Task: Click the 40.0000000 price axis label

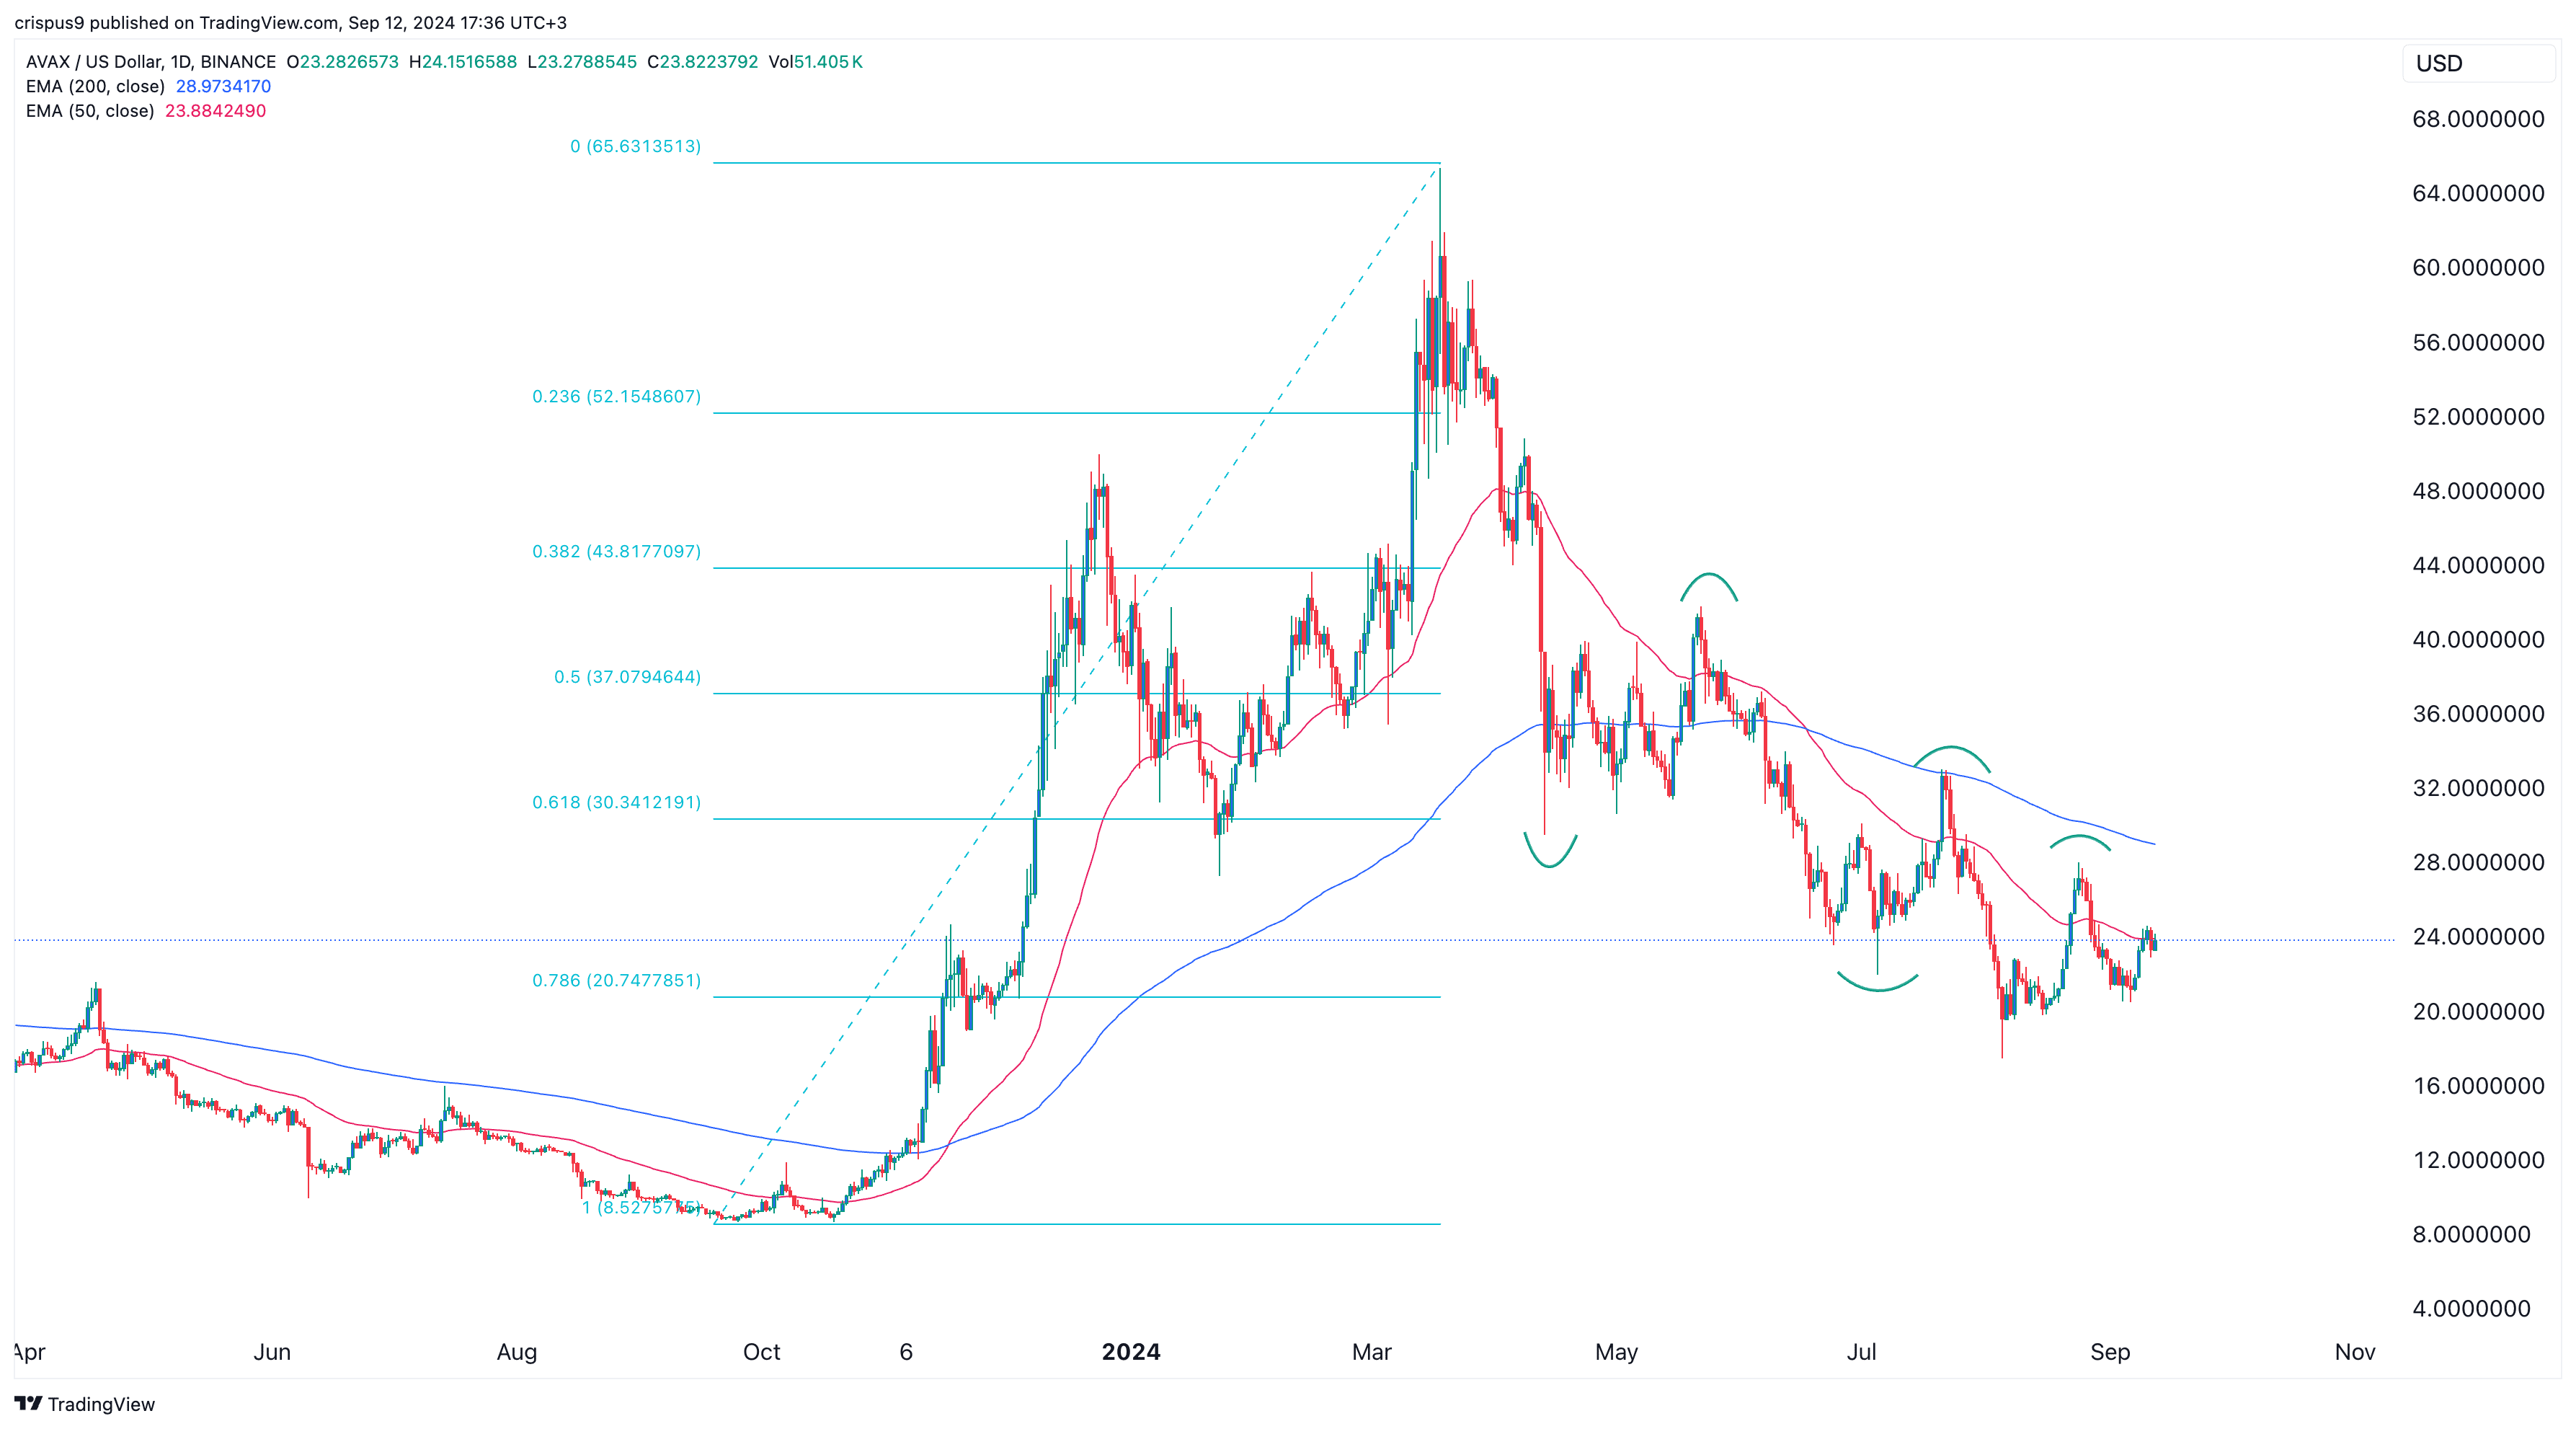Action: click(x=2478, y=639)
